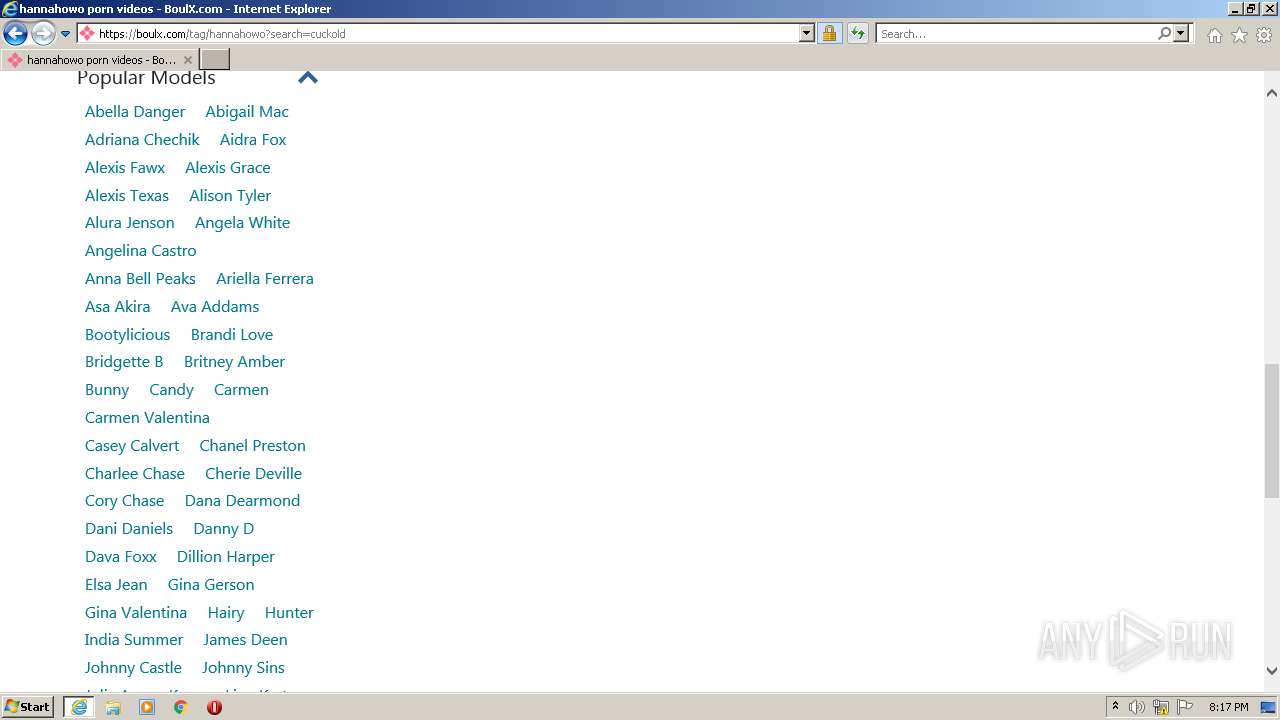Click the vertical scrollbar thumb
1280x720 pixels.
(x=1272, y=430)
